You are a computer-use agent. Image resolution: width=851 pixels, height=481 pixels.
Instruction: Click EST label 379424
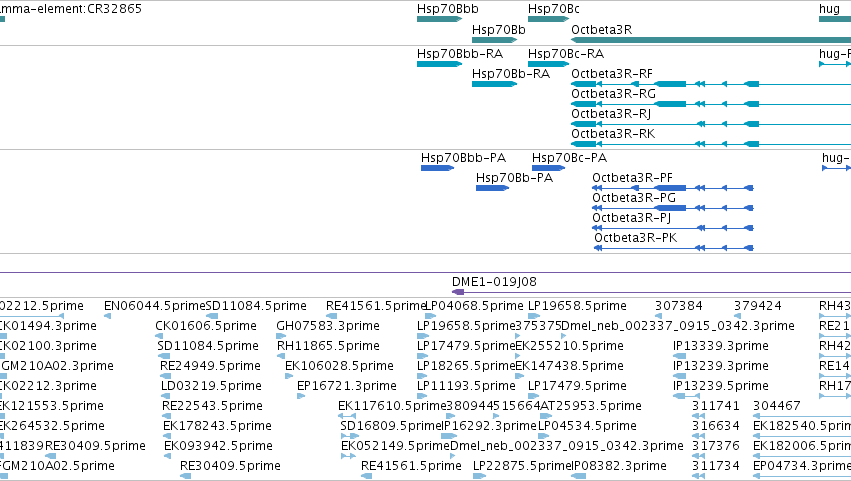[758, 306]
